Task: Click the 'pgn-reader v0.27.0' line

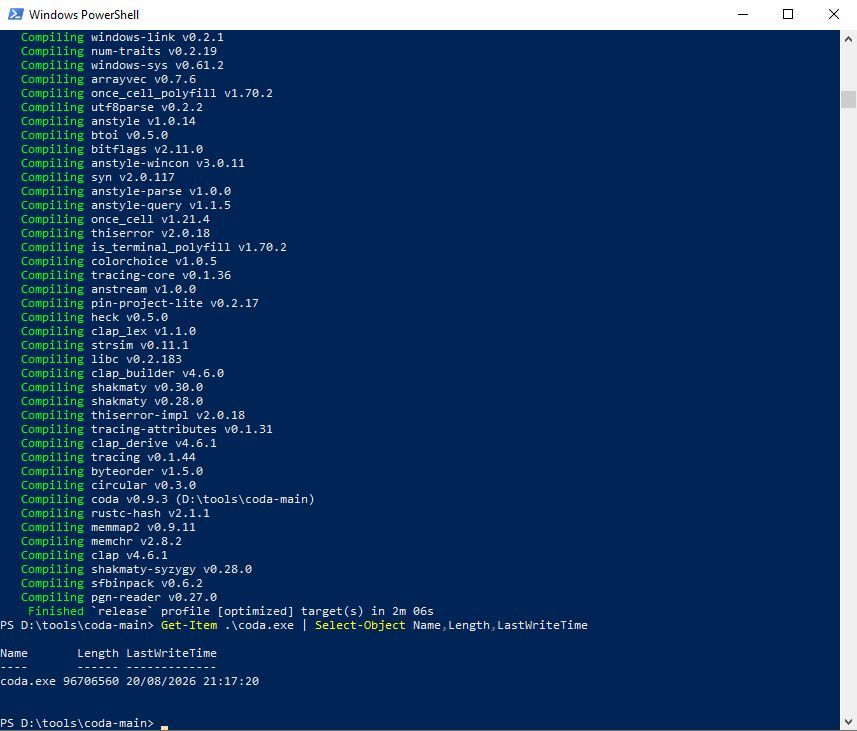Action: 119,597
